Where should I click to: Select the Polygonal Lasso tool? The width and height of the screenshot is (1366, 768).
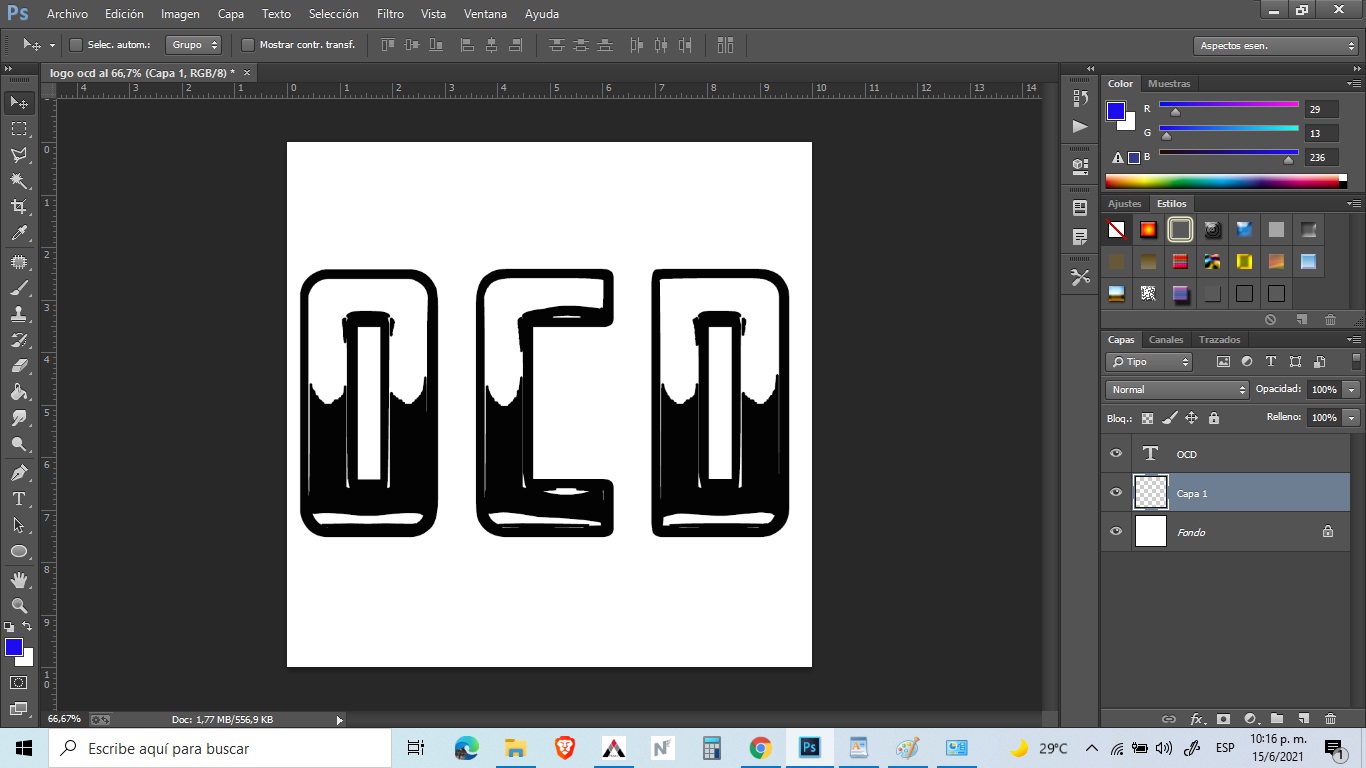pyautogui.click(x=19, y=155)
